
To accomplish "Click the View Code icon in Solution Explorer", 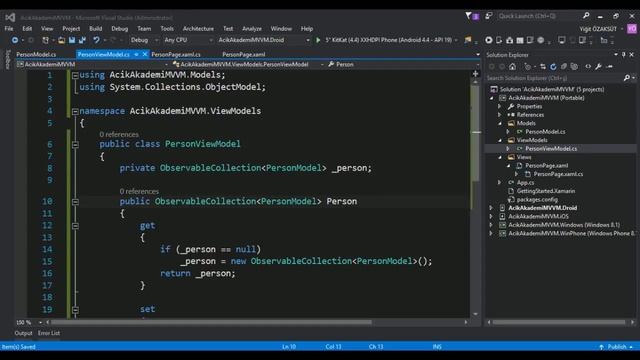I will coord(588,67).
